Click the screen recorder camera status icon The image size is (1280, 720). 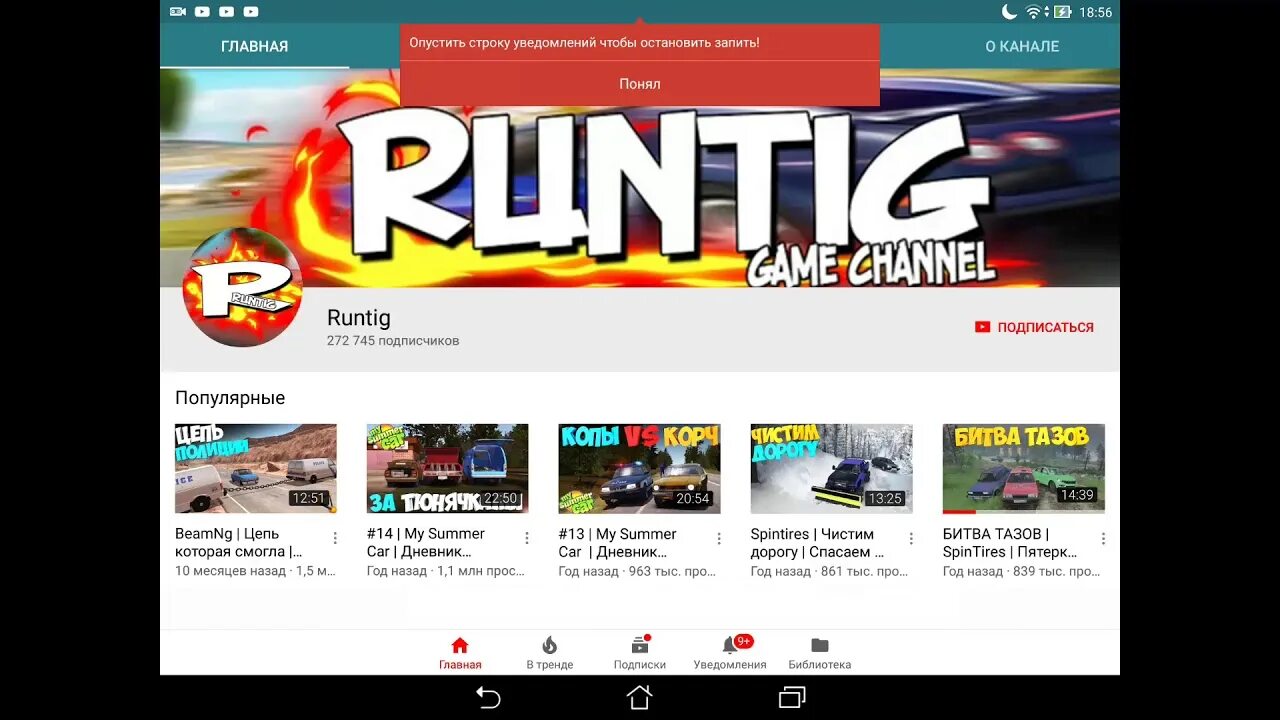(x=178, y=12)
